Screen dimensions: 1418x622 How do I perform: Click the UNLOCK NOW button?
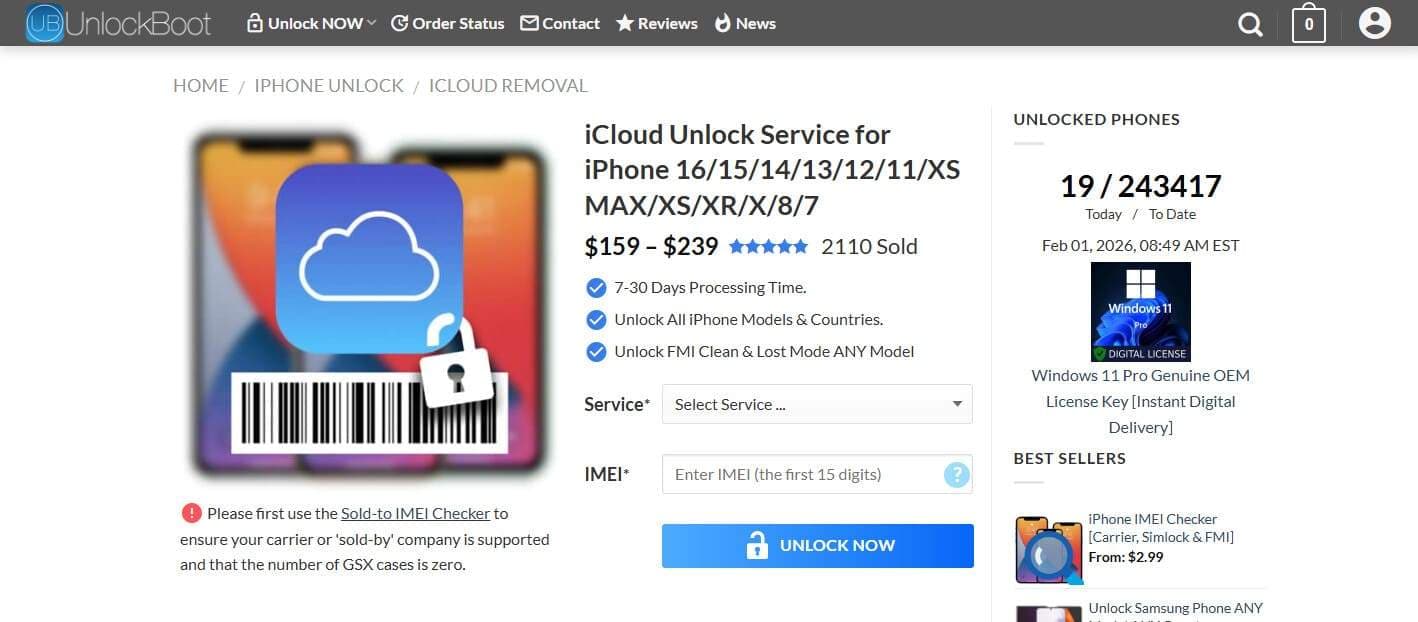coord(816,545)
